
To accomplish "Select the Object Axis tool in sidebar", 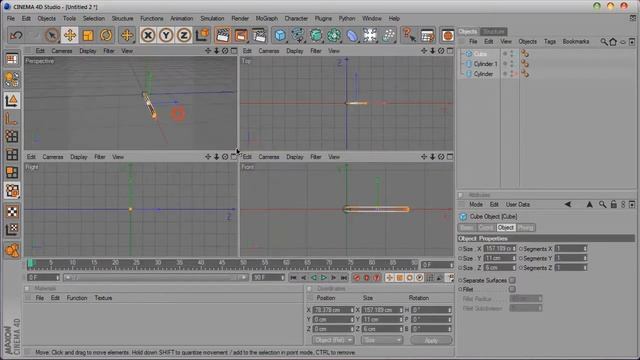I will [x=12, y=119].
